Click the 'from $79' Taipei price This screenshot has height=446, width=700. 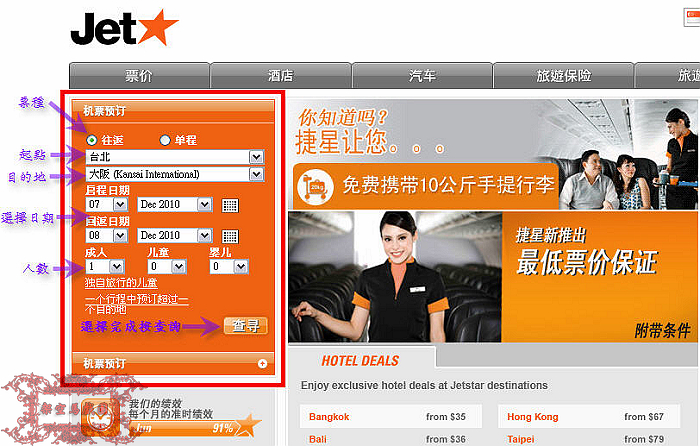tap(644, 439)
